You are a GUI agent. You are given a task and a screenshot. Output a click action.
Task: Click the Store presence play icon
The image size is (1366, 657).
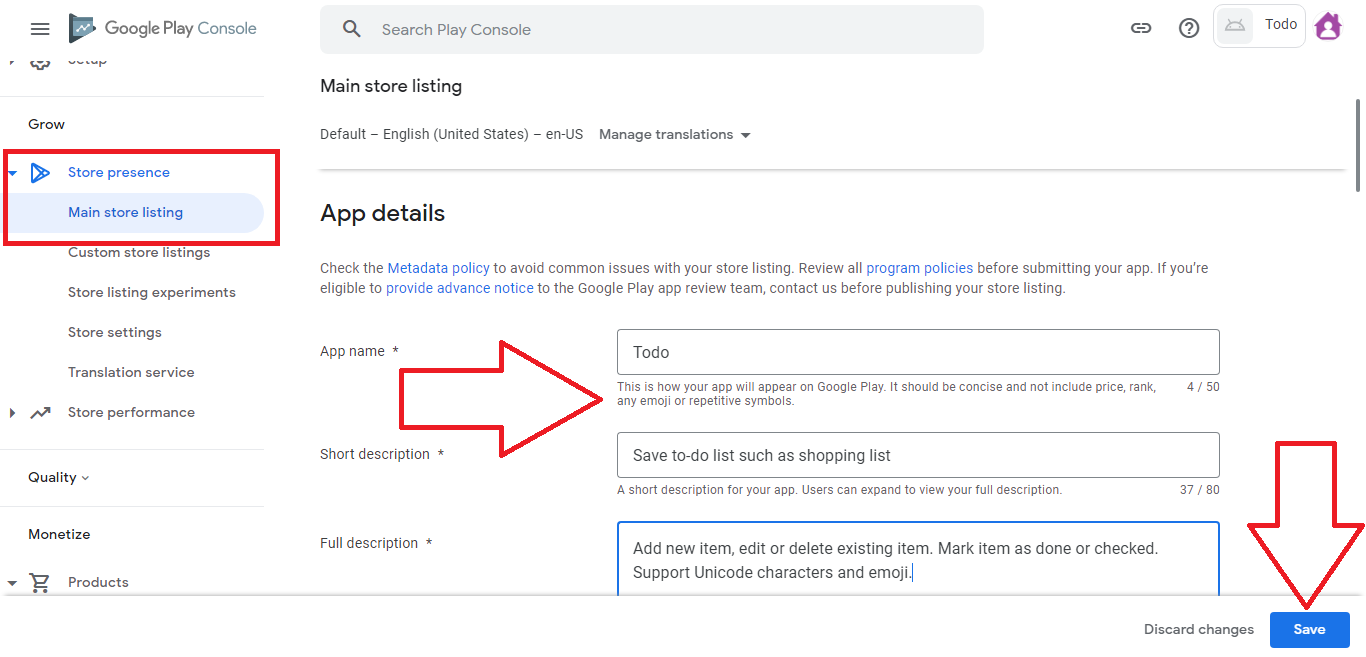tap(40, 173)
